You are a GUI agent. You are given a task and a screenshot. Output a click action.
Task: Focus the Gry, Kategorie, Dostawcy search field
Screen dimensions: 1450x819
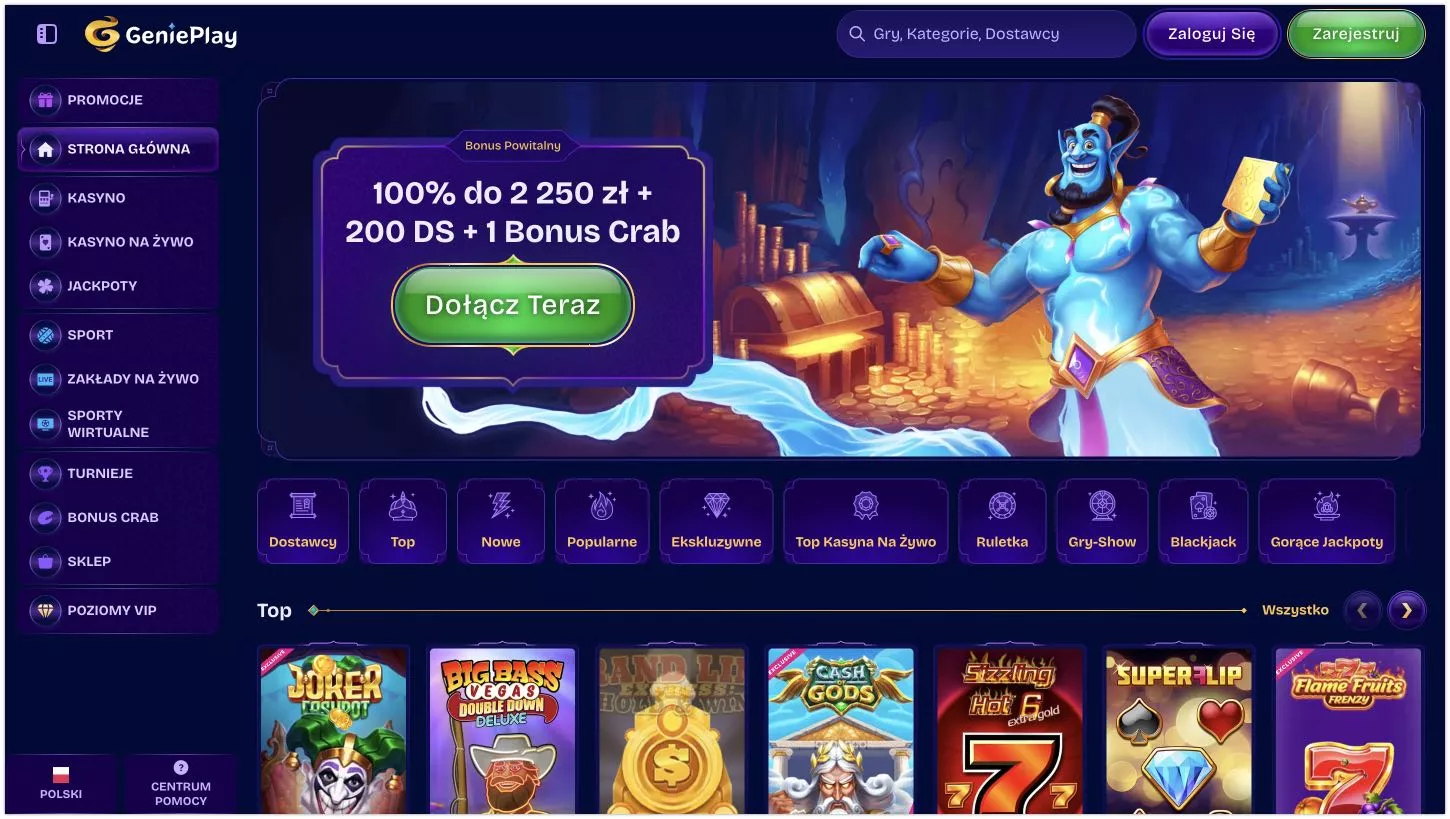(986, 34)
